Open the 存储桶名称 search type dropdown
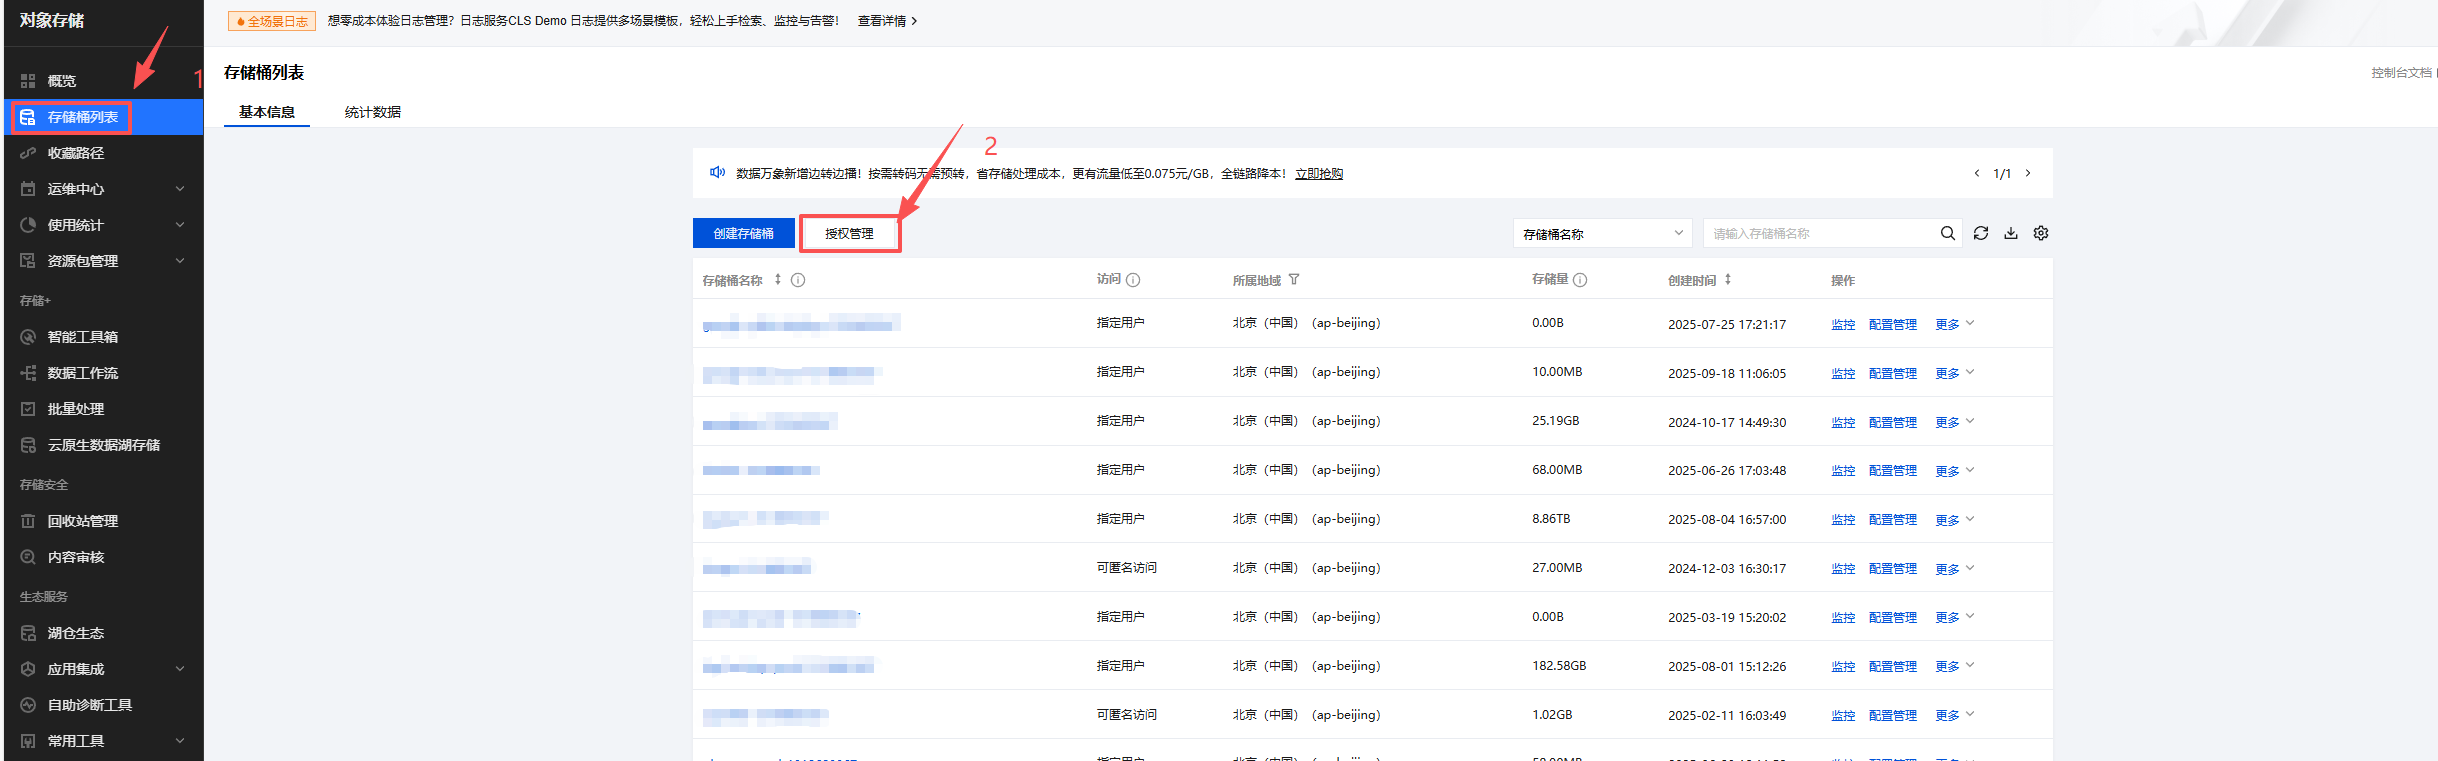2438x761 pixels. click(1601, 233)
